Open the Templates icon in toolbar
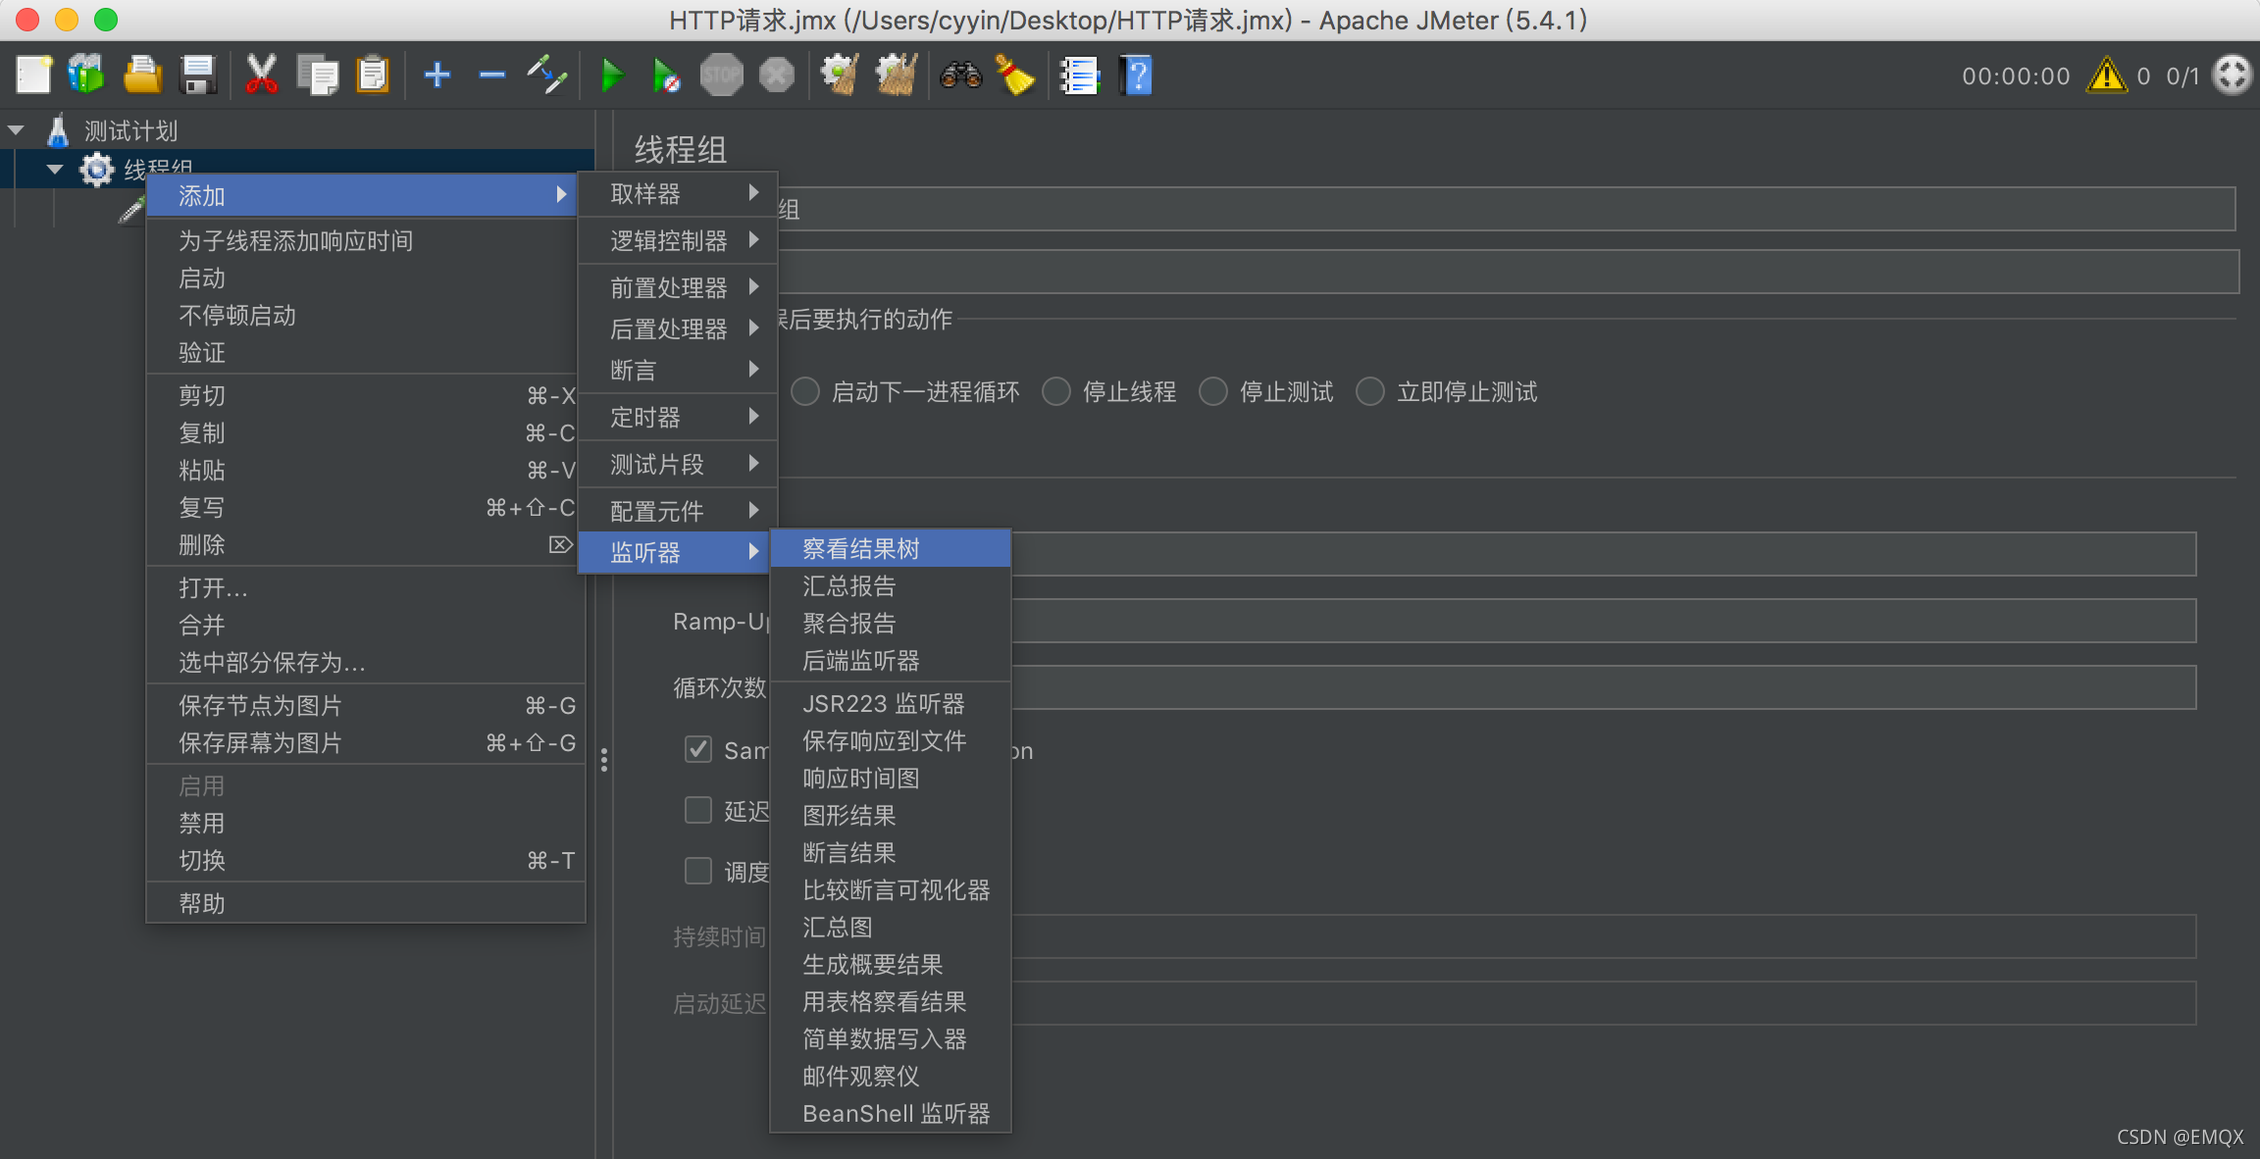This screenshot has height=1159, width=2260. 87,75
